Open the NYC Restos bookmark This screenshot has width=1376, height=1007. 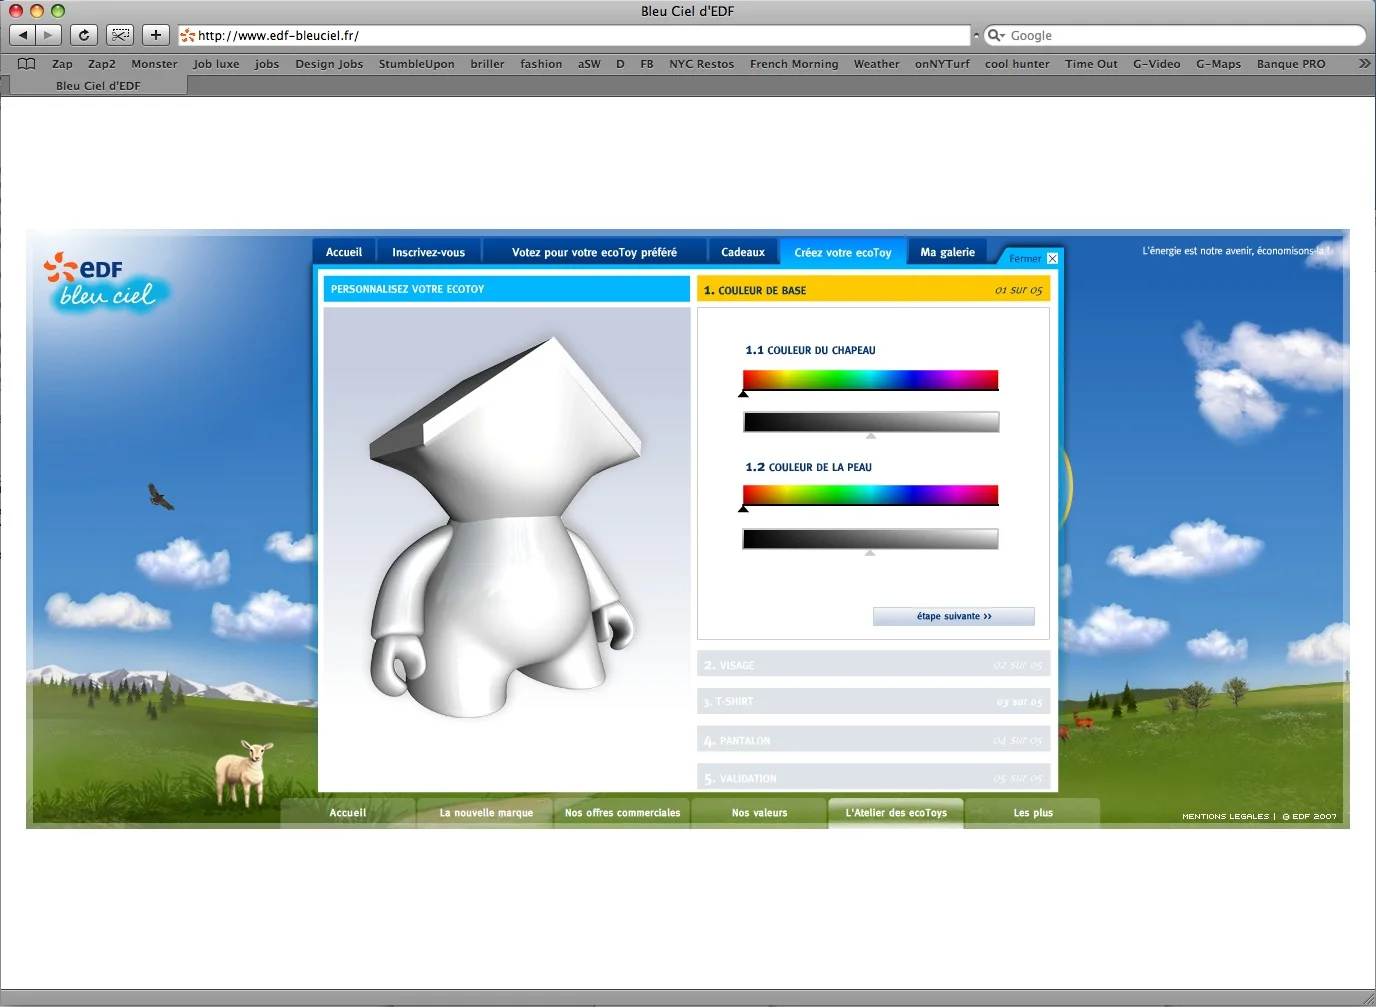coord(701,64)
